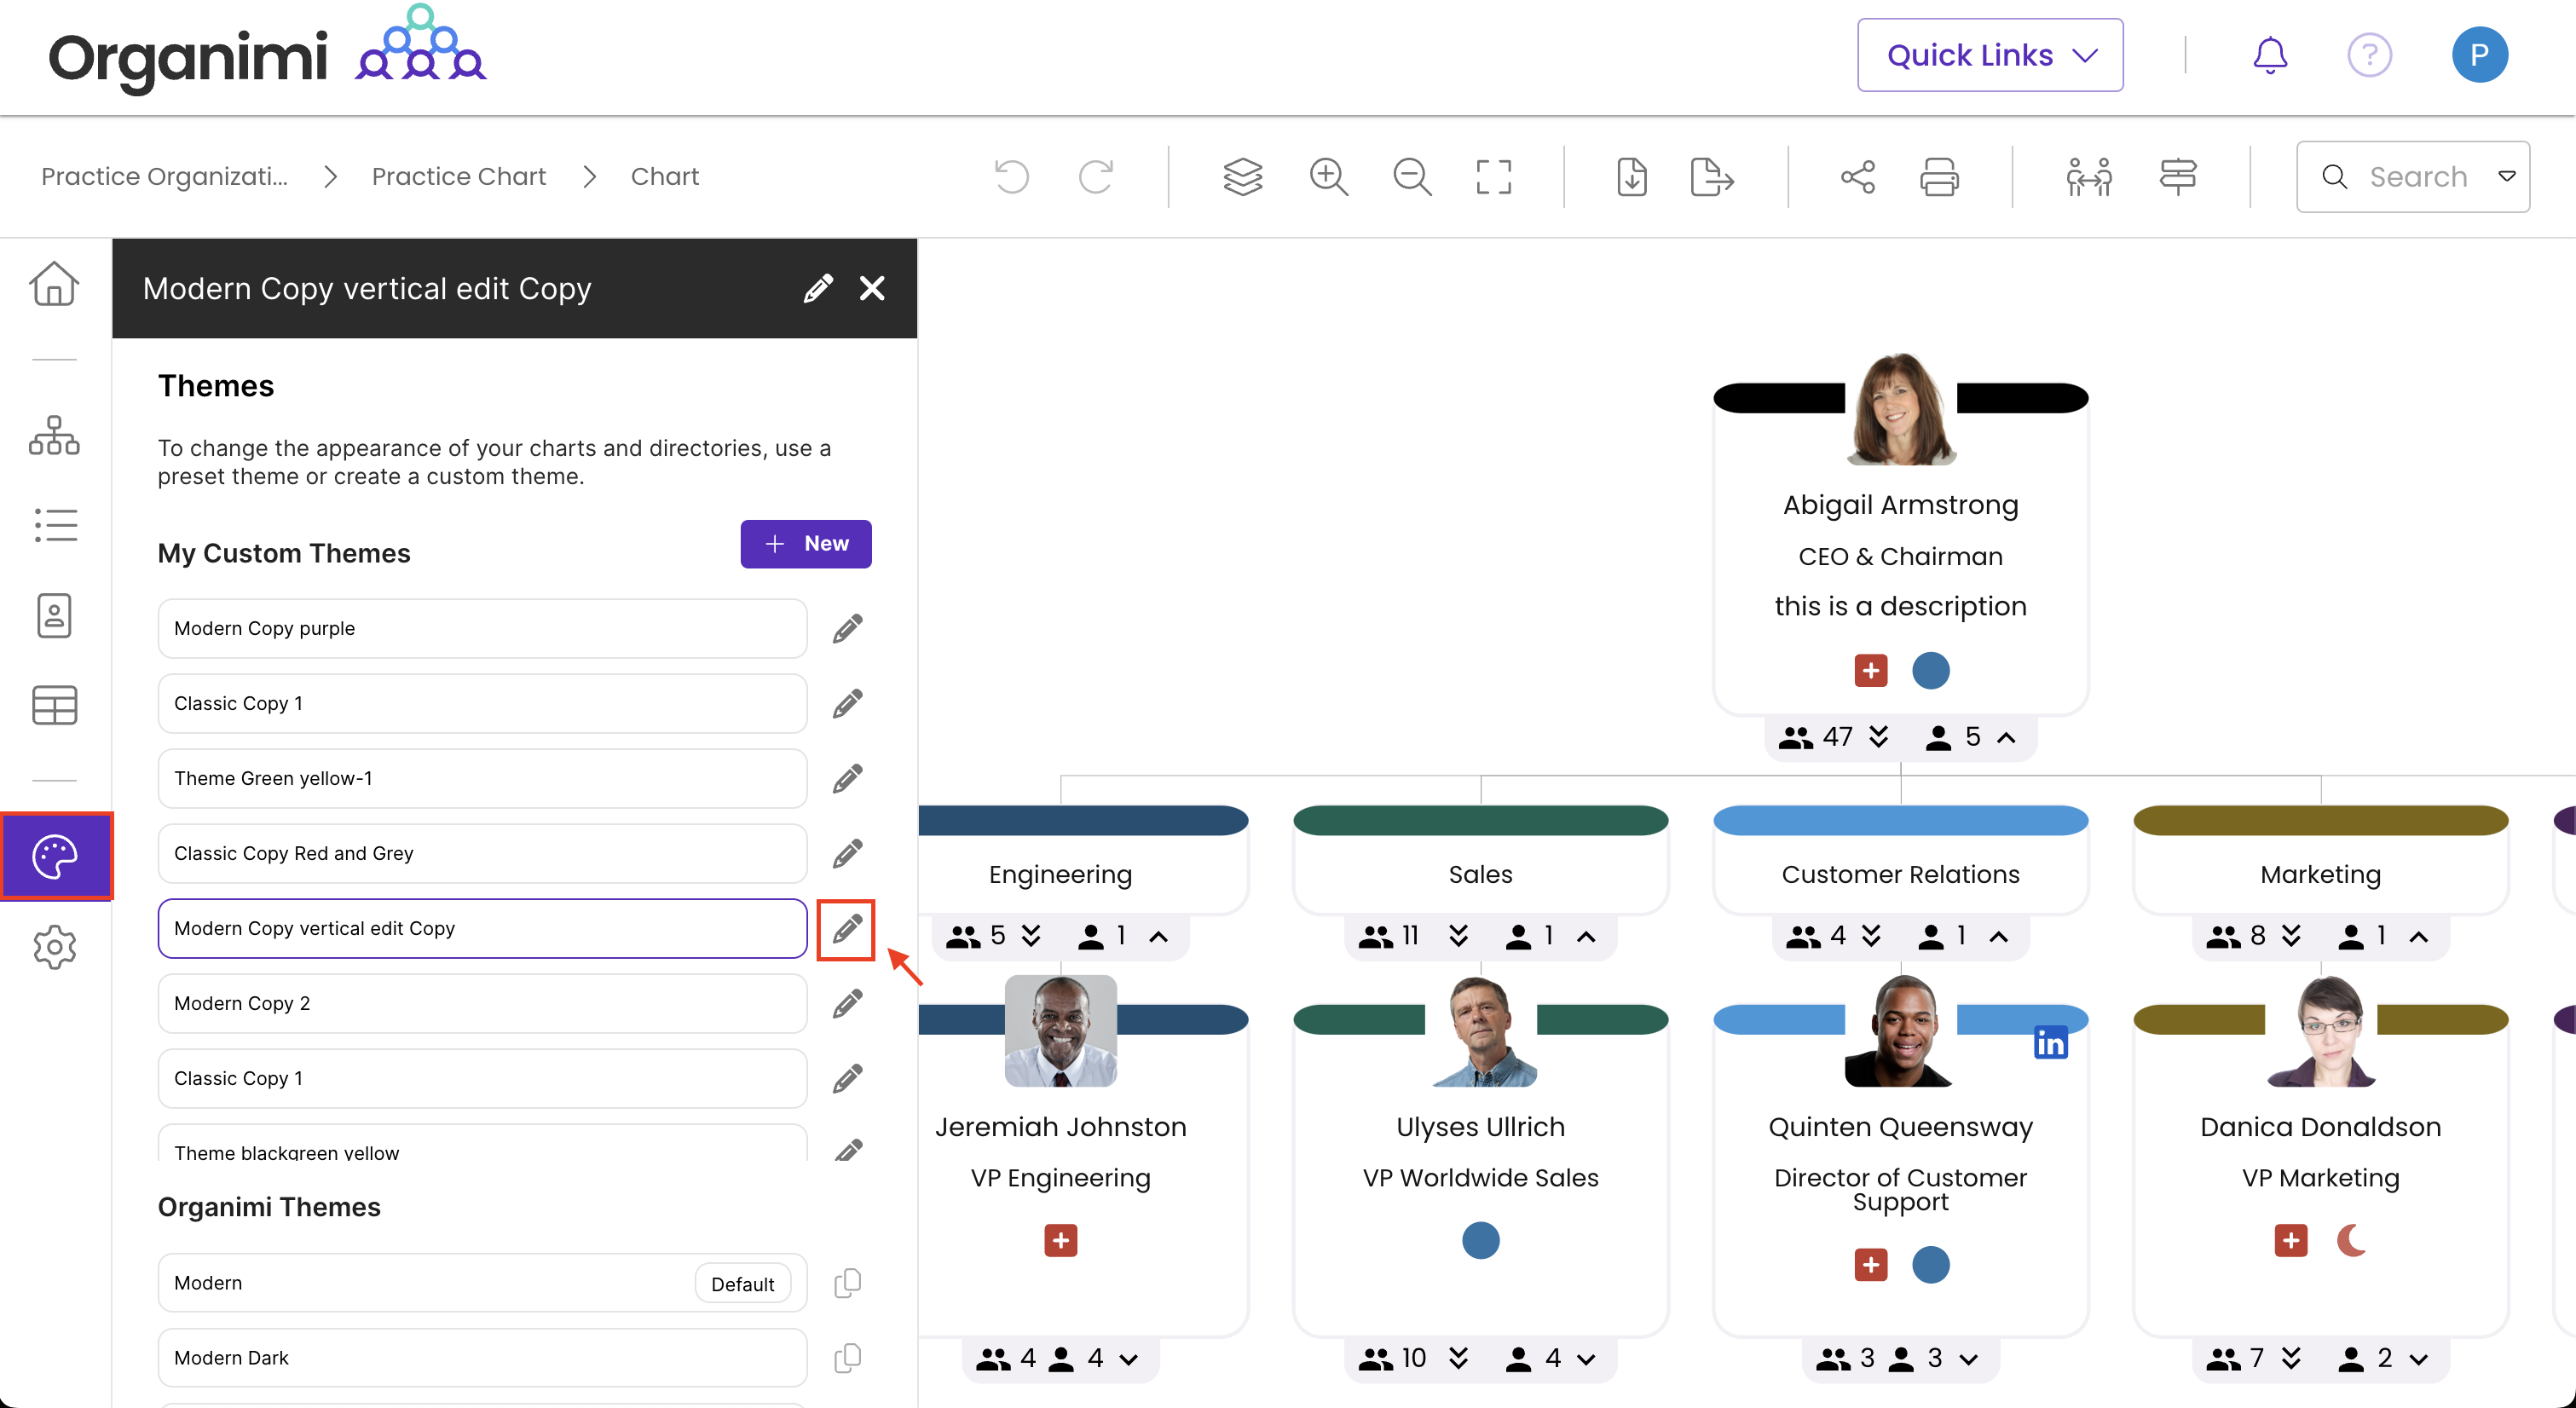Select the Modern Dark theme

coord(482,1357)
